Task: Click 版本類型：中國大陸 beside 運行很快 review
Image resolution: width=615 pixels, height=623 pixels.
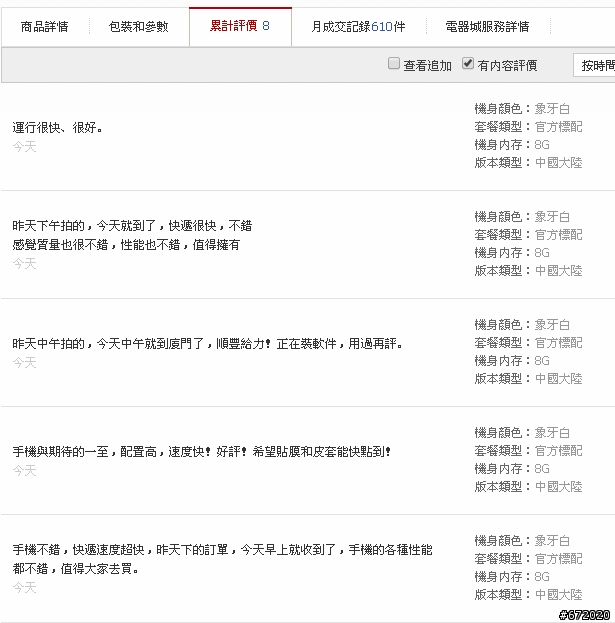Action: [x=528, y=163]
